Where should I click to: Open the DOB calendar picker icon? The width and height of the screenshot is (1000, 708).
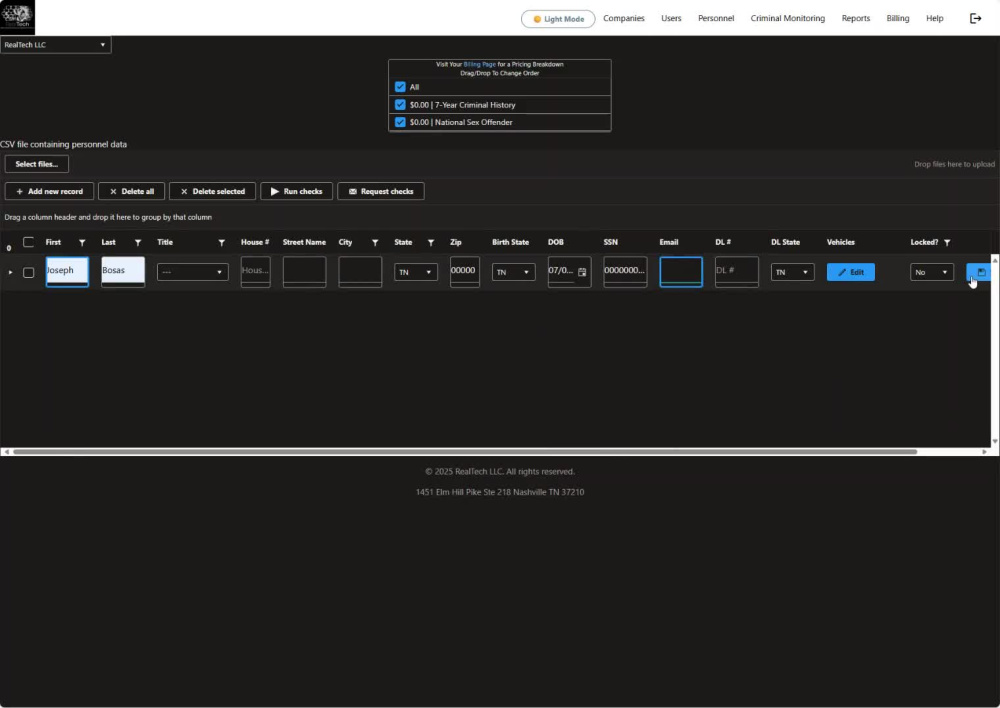tap(582, 272)
